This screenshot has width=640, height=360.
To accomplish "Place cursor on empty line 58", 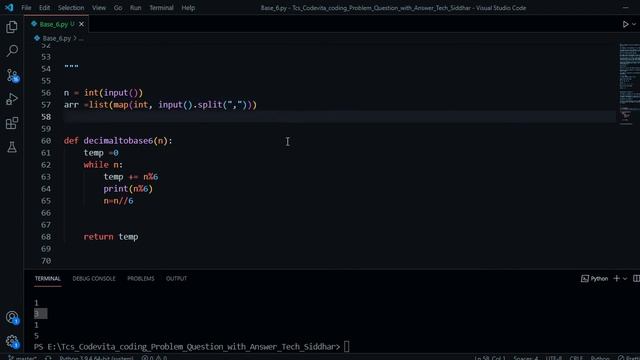I will [x=340, y=117].
